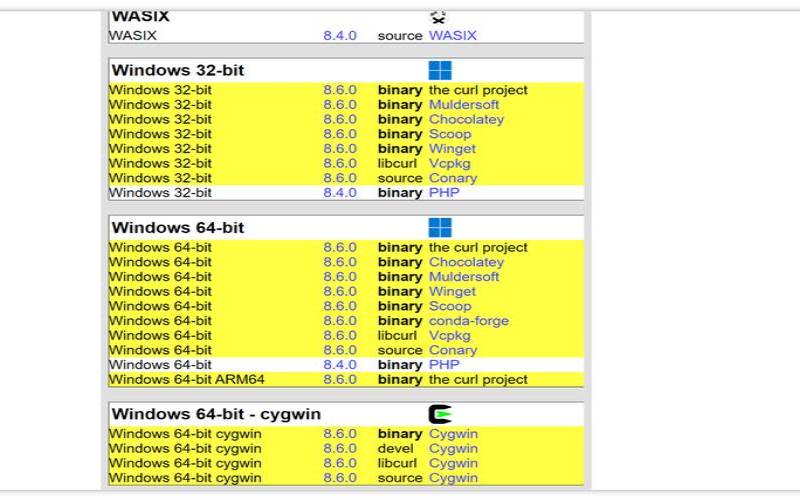Open the conda-forge link
The height and width of the screenshot is (500, 800).
pyautogui.click(x=468, y=321)
